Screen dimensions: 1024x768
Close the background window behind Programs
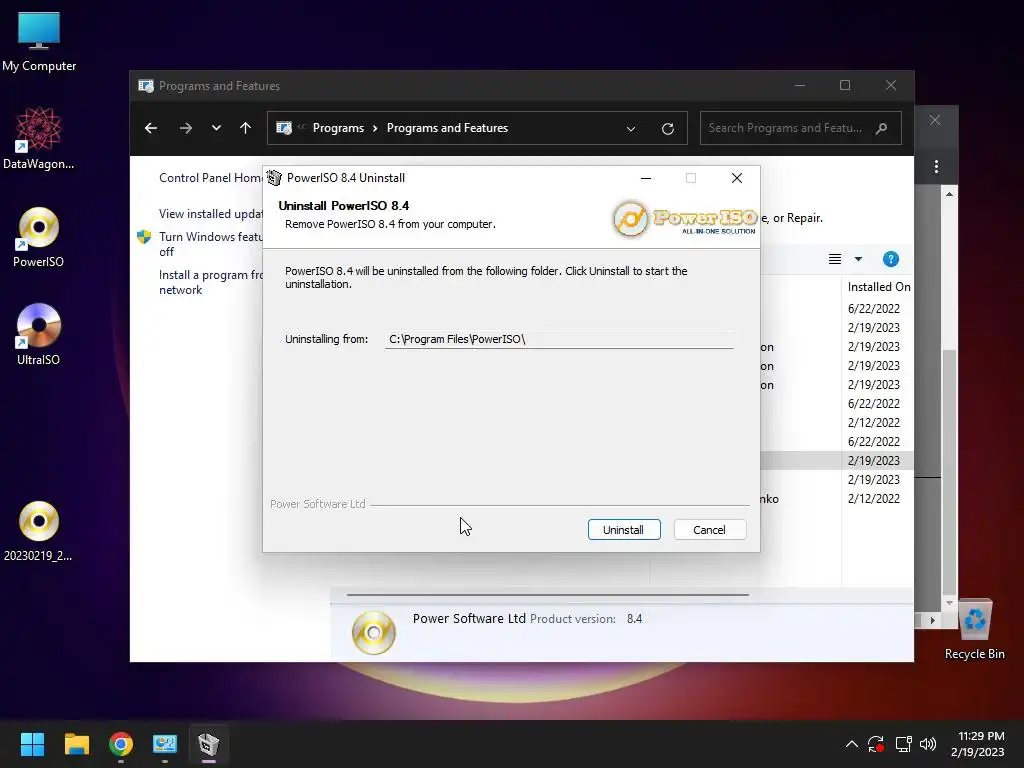pyautogui.click(x=935, y=120)
